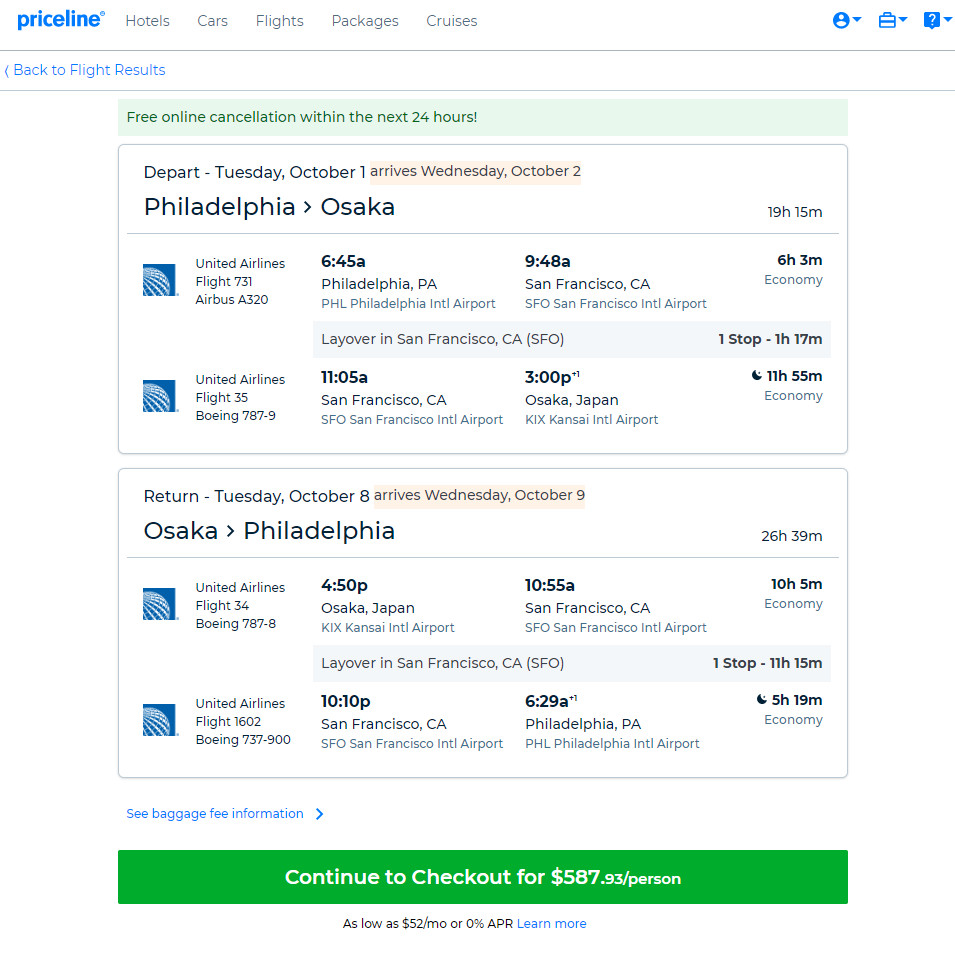Click KIX Kansai Intl Airport under 3:00p
955x969 pixels.
[x=592, y=420]
